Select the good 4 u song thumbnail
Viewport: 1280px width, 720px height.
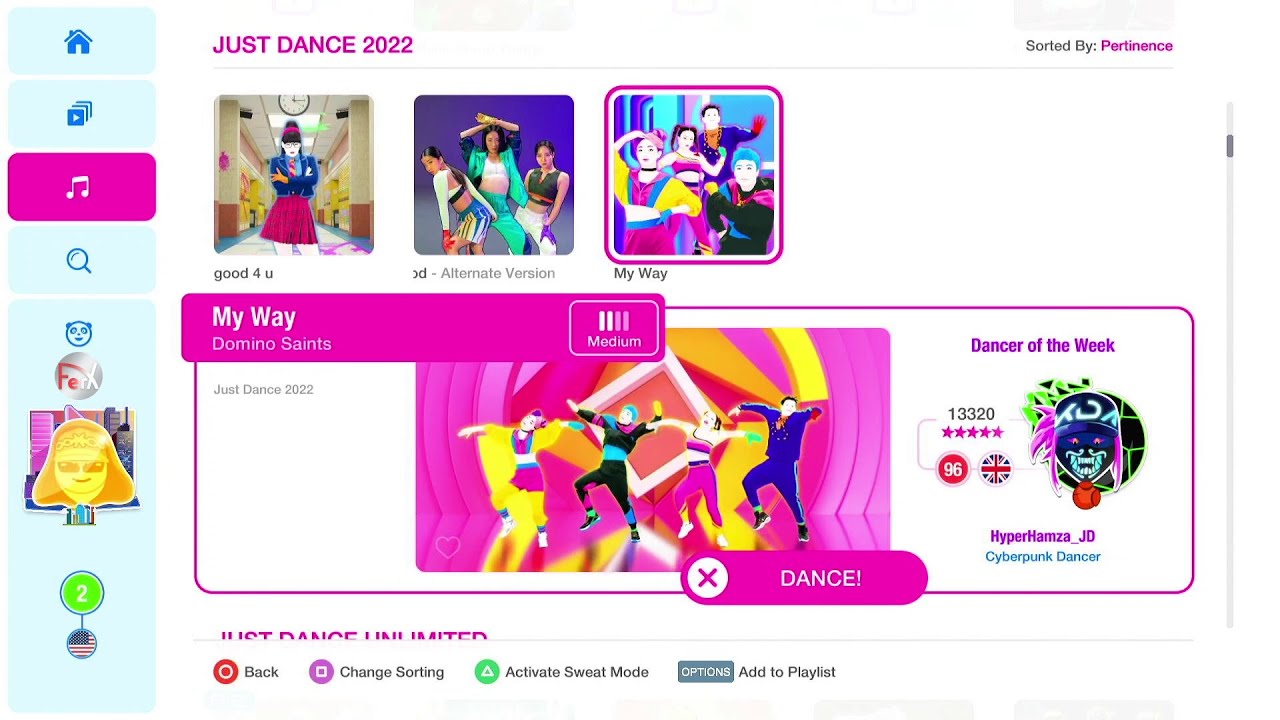[294, 175]
